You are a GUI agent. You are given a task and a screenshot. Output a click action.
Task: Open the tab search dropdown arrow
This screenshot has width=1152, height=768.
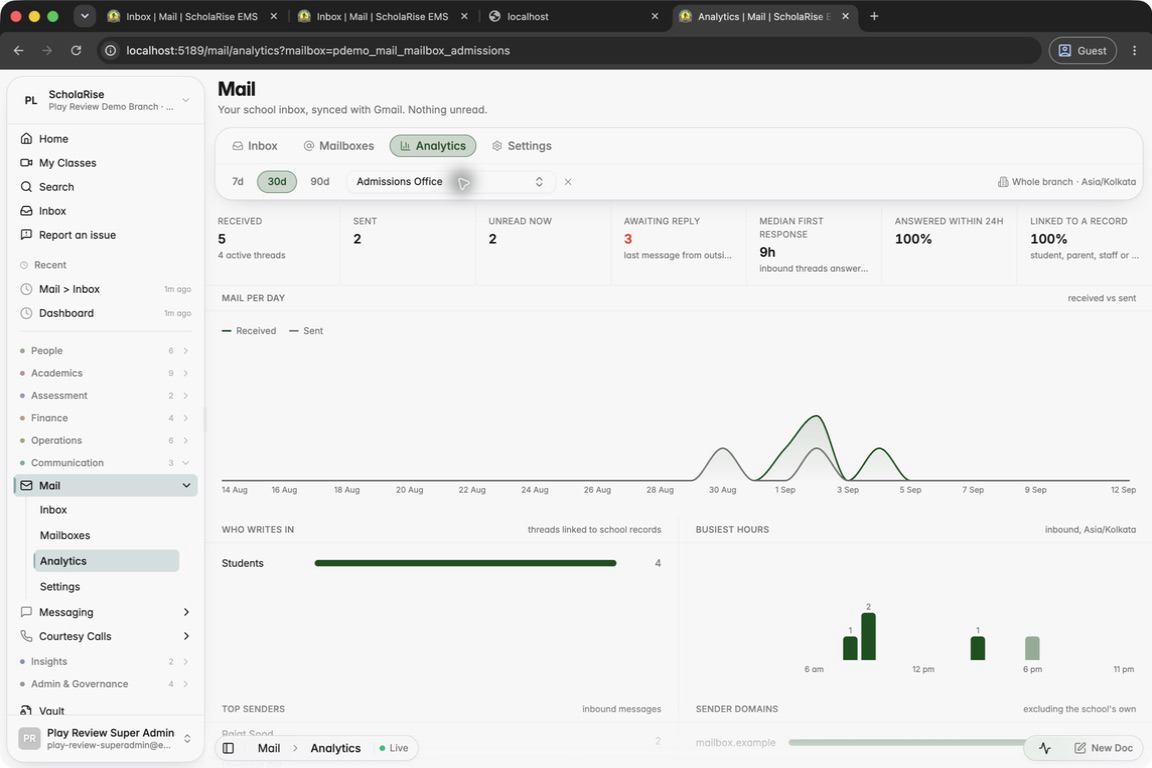[84, 16]
